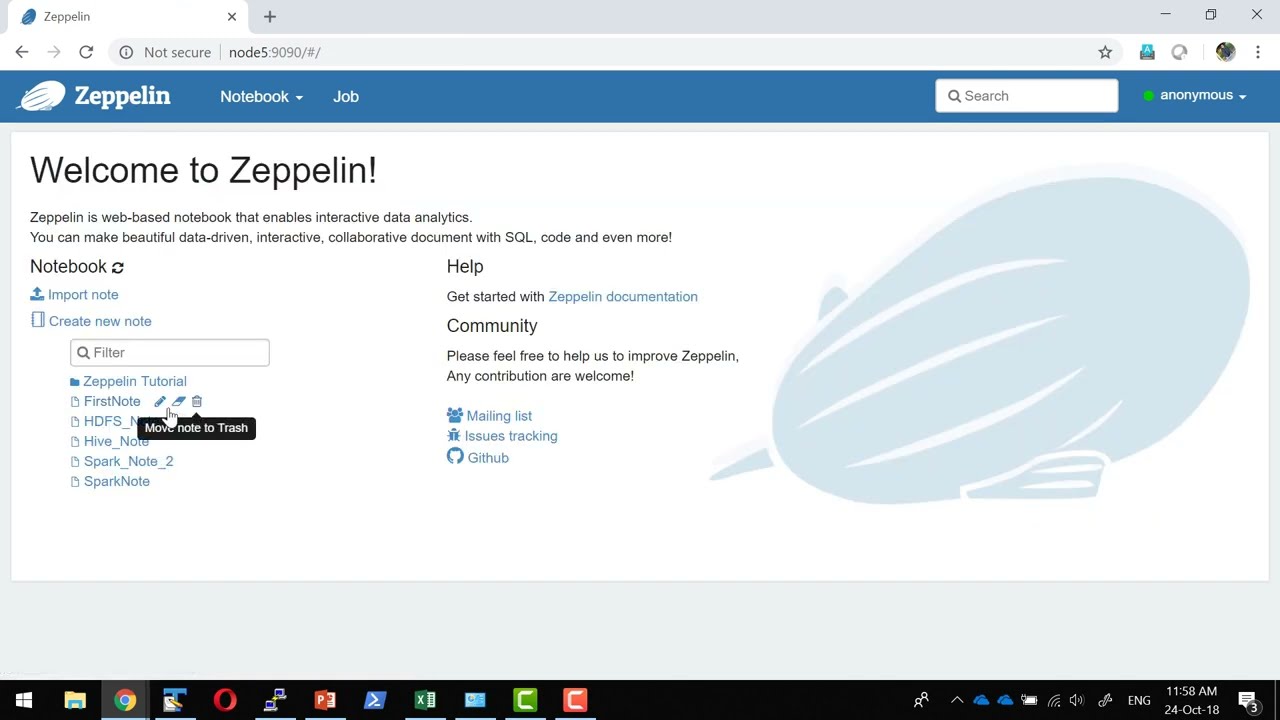The height and width of the screenshot is (720, 1280).
Task: Open the Chrome profile avatar
Action: tap(1225, 52)
